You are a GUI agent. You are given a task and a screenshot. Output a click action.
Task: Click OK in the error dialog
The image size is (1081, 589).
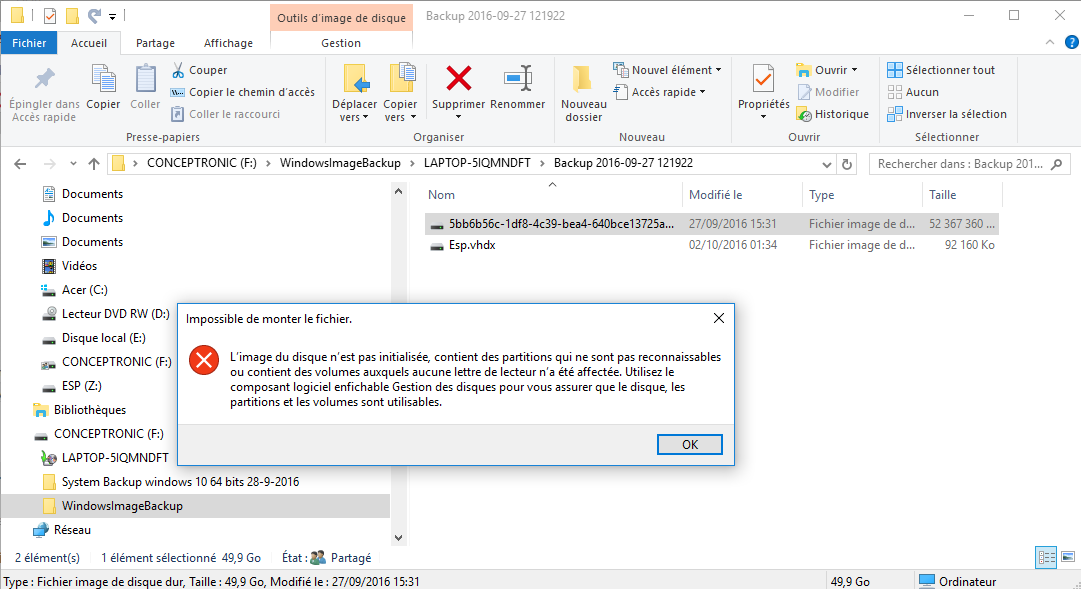(x=689, y=445)
